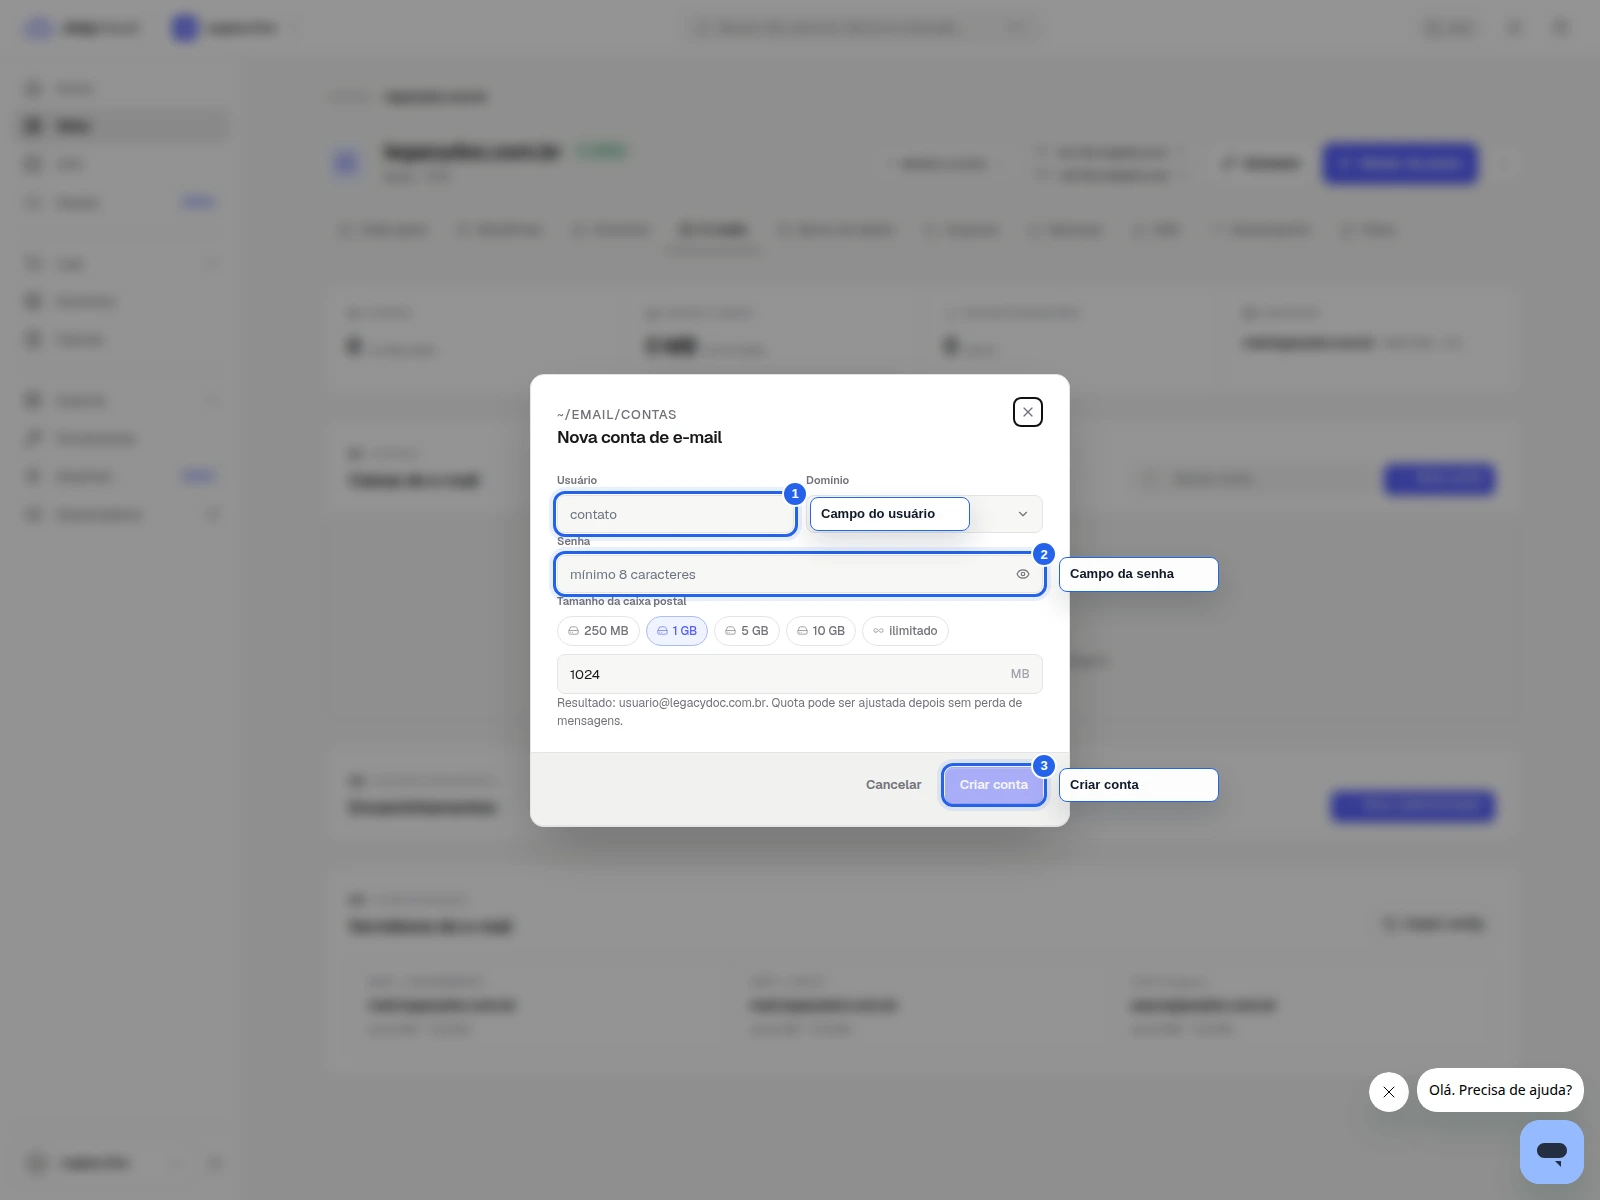
Task: Open the Domínio dropdown chevron
Action: [x=1023, y=514]
